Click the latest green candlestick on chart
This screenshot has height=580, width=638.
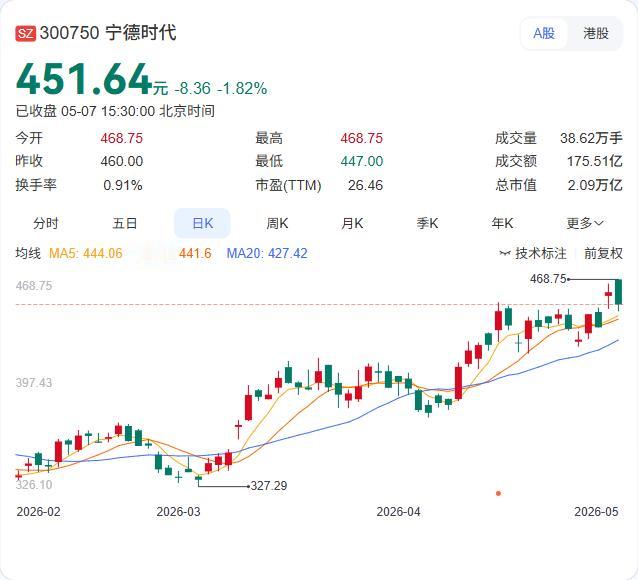618,292
